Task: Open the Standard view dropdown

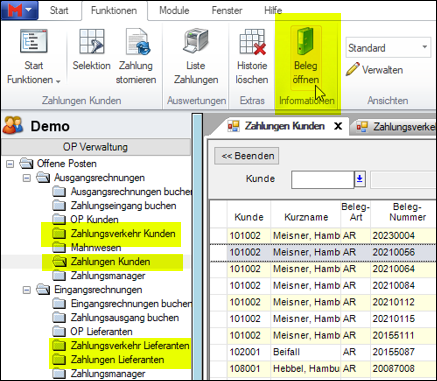Action: point(425,47)
